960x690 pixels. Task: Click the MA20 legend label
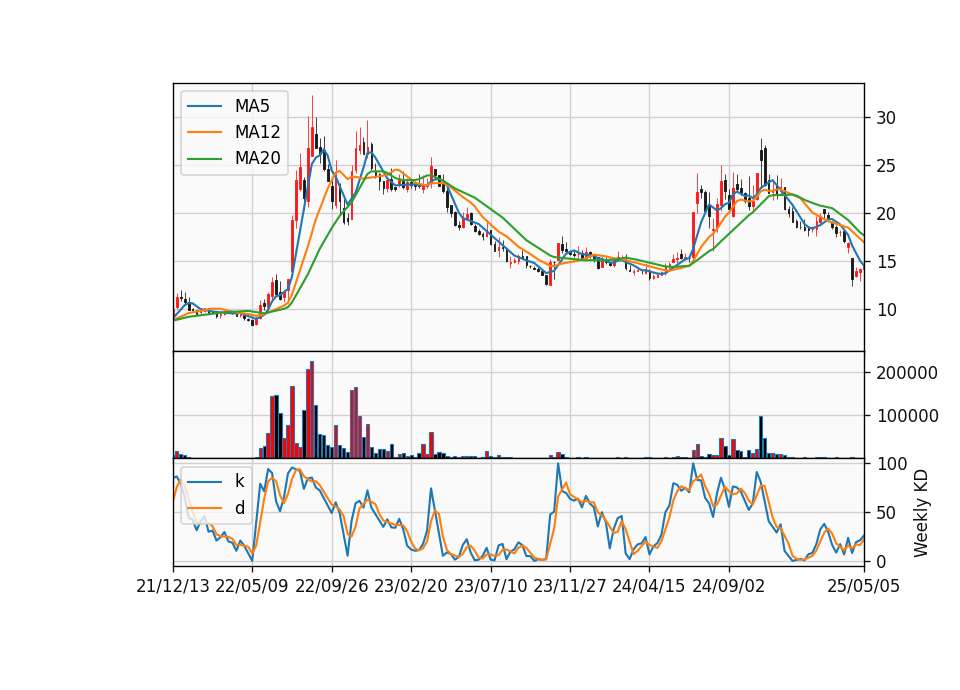[257, 158]
